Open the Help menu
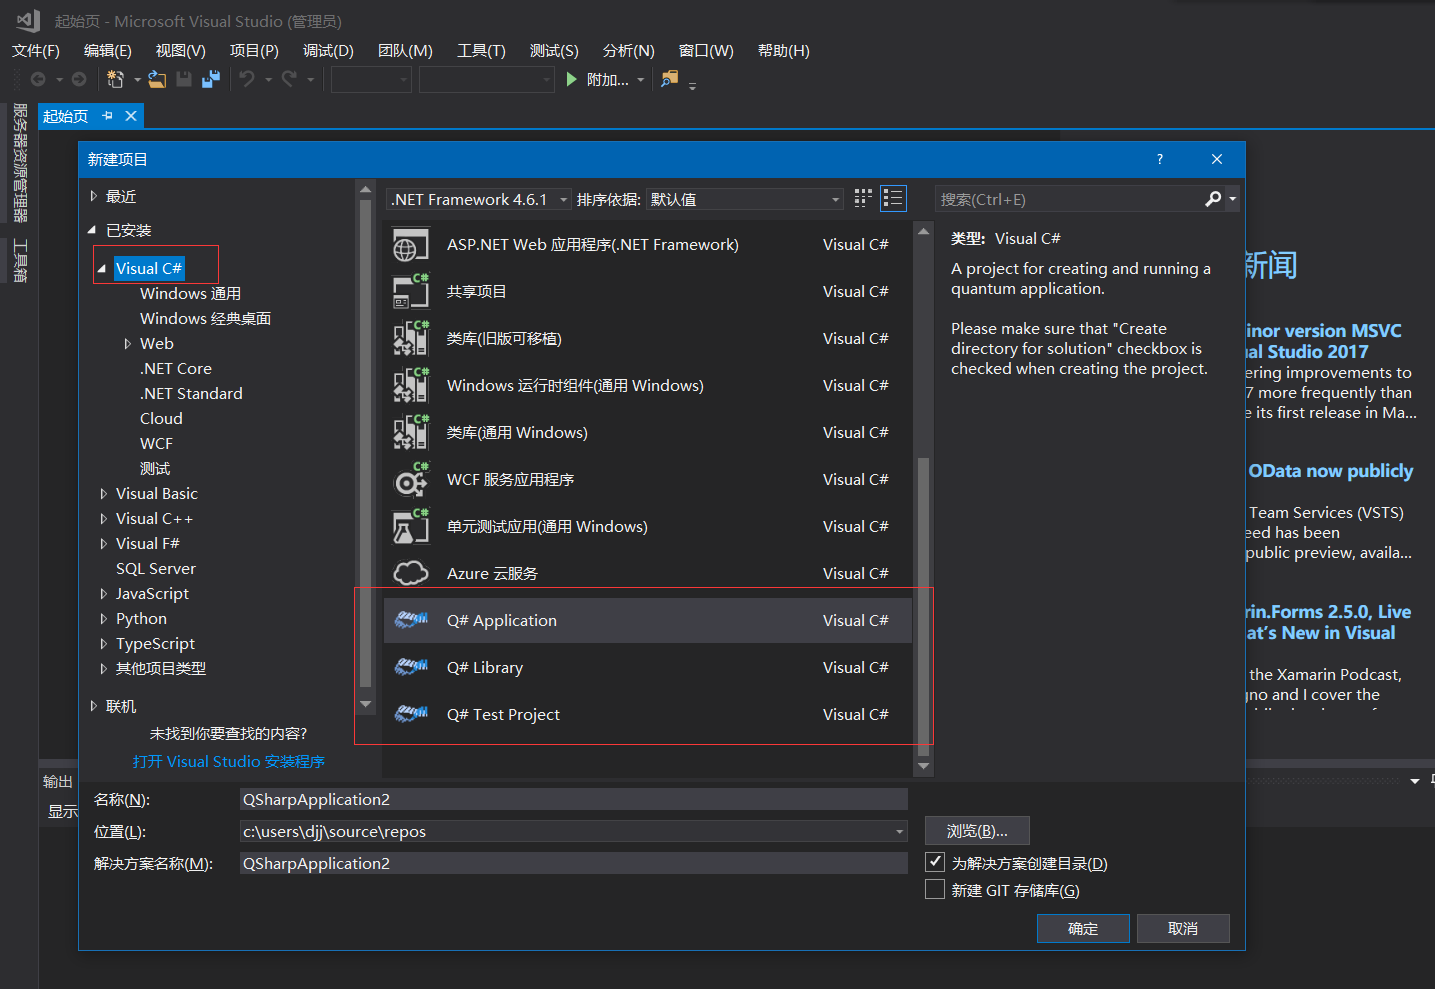Screen dimensions: 1435x989 784,51
